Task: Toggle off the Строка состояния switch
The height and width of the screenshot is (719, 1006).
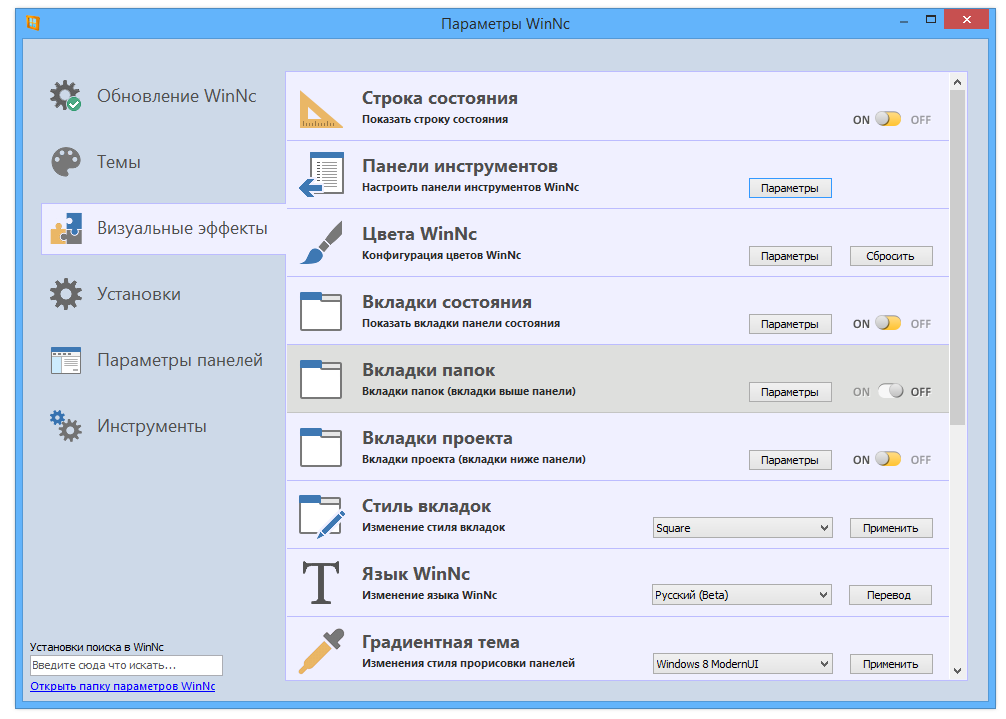Action: [889, 119]
